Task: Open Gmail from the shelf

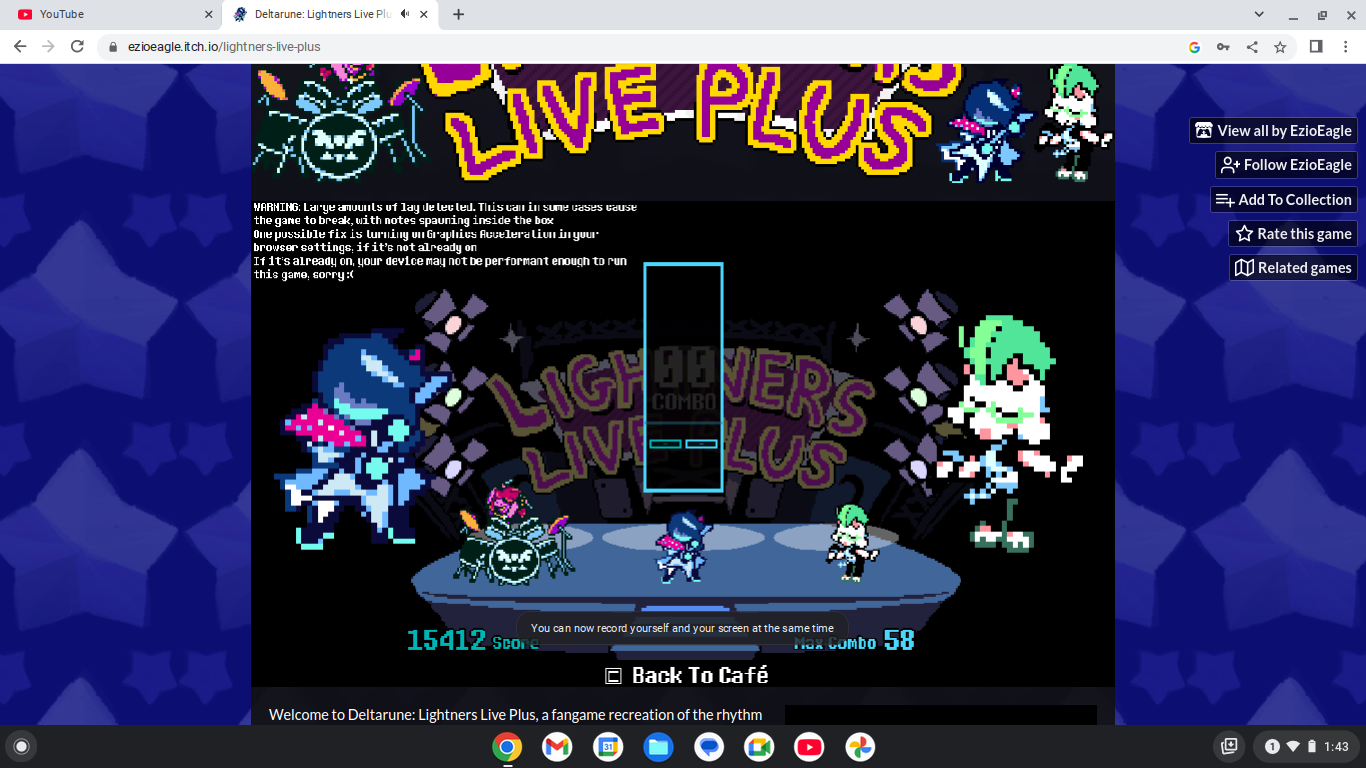Action: click(x=557, y=747)
